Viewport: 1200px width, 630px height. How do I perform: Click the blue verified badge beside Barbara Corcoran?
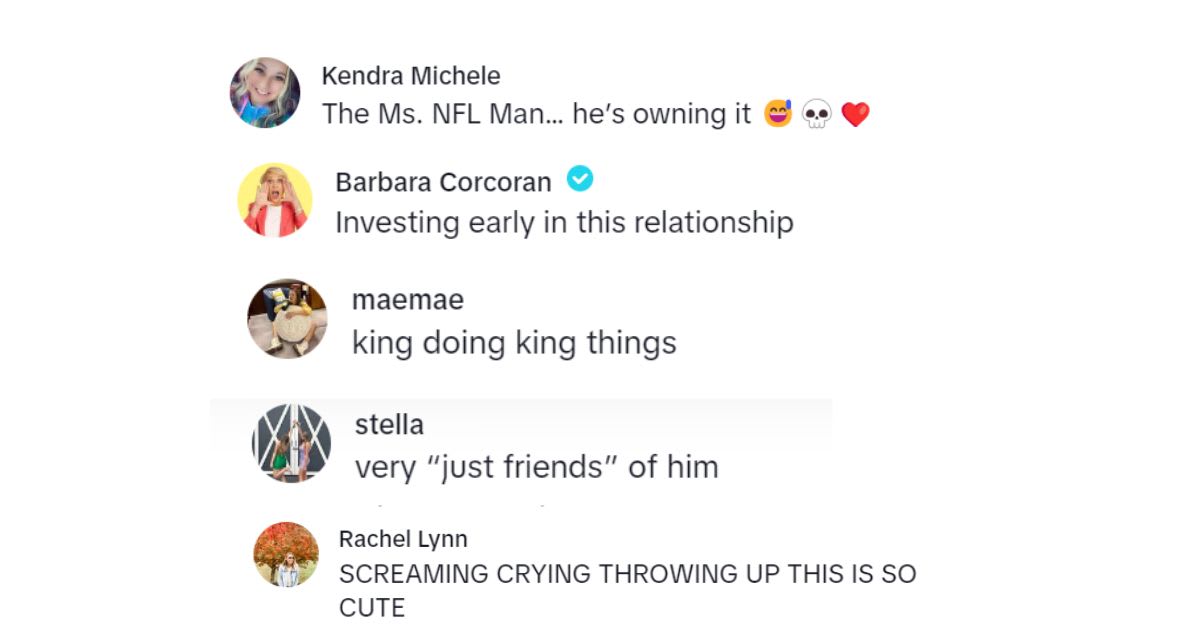click(x=580, y=180)
